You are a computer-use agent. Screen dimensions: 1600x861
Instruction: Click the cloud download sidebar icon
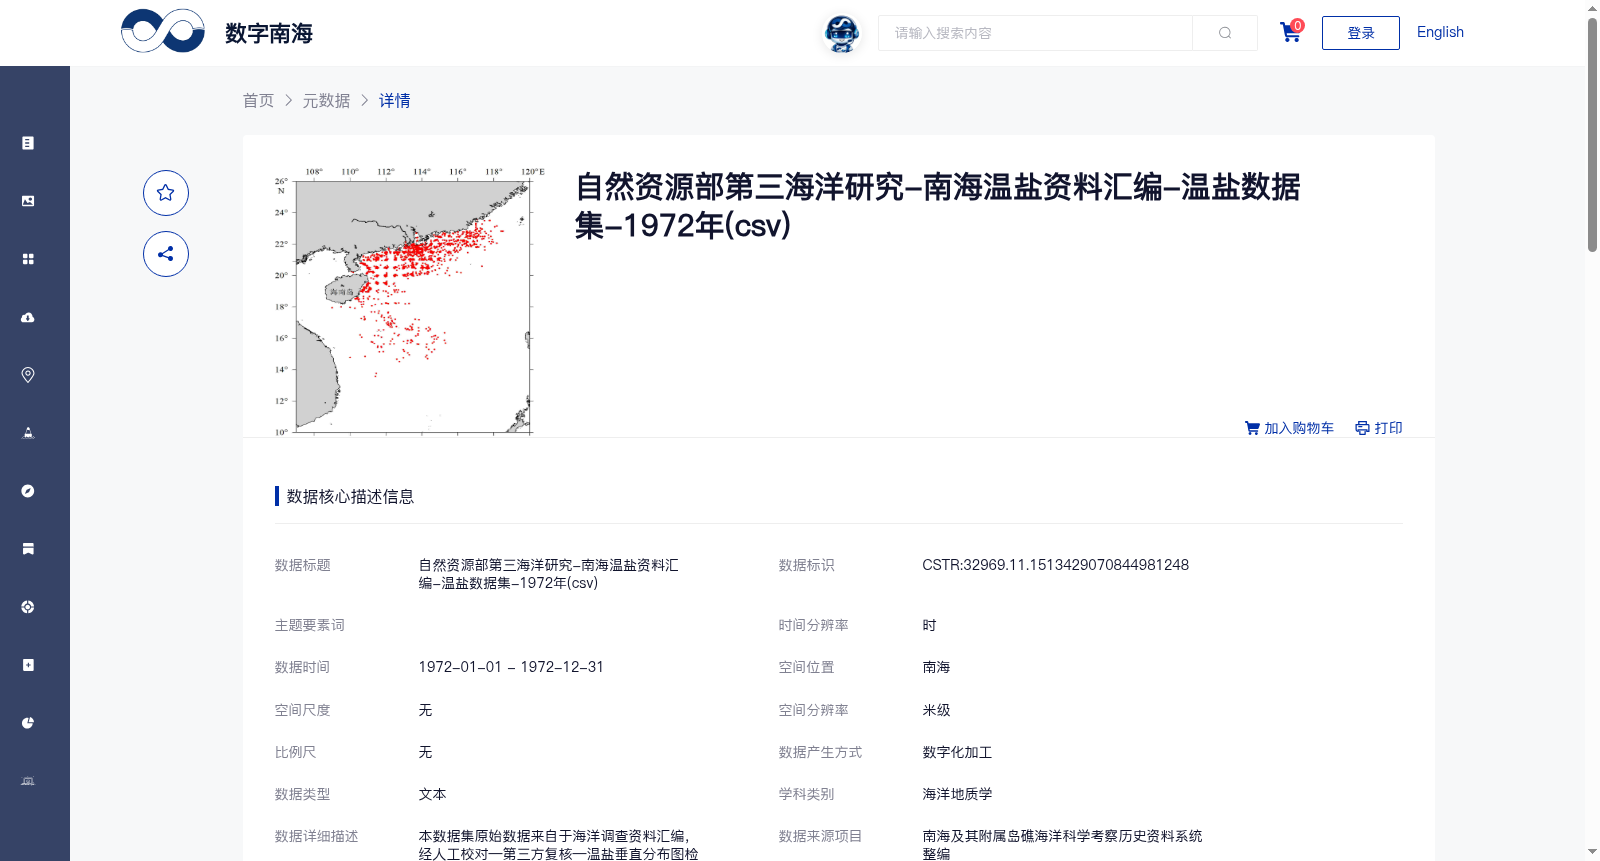(x=28, y=317)
